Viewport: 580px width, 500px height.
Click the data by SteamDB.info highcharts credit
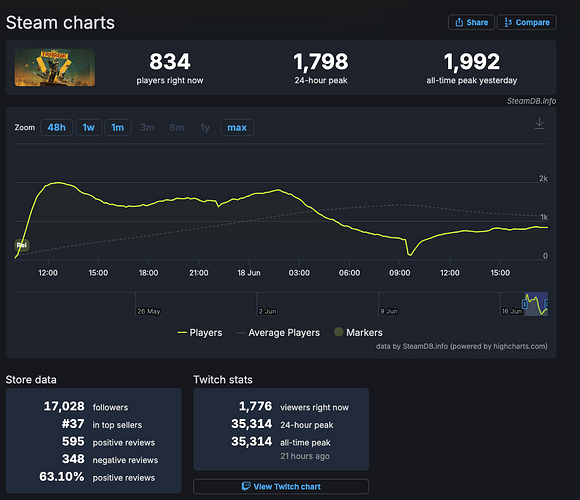click(x=462, y=346)
